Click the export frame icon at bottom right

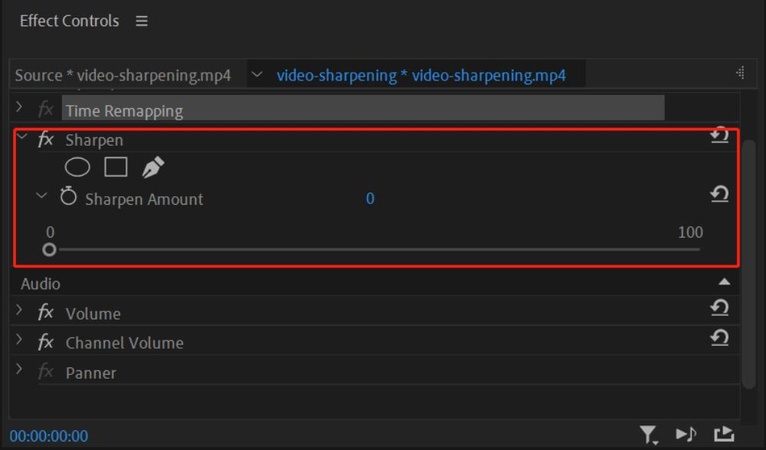[x=723, y=434]
